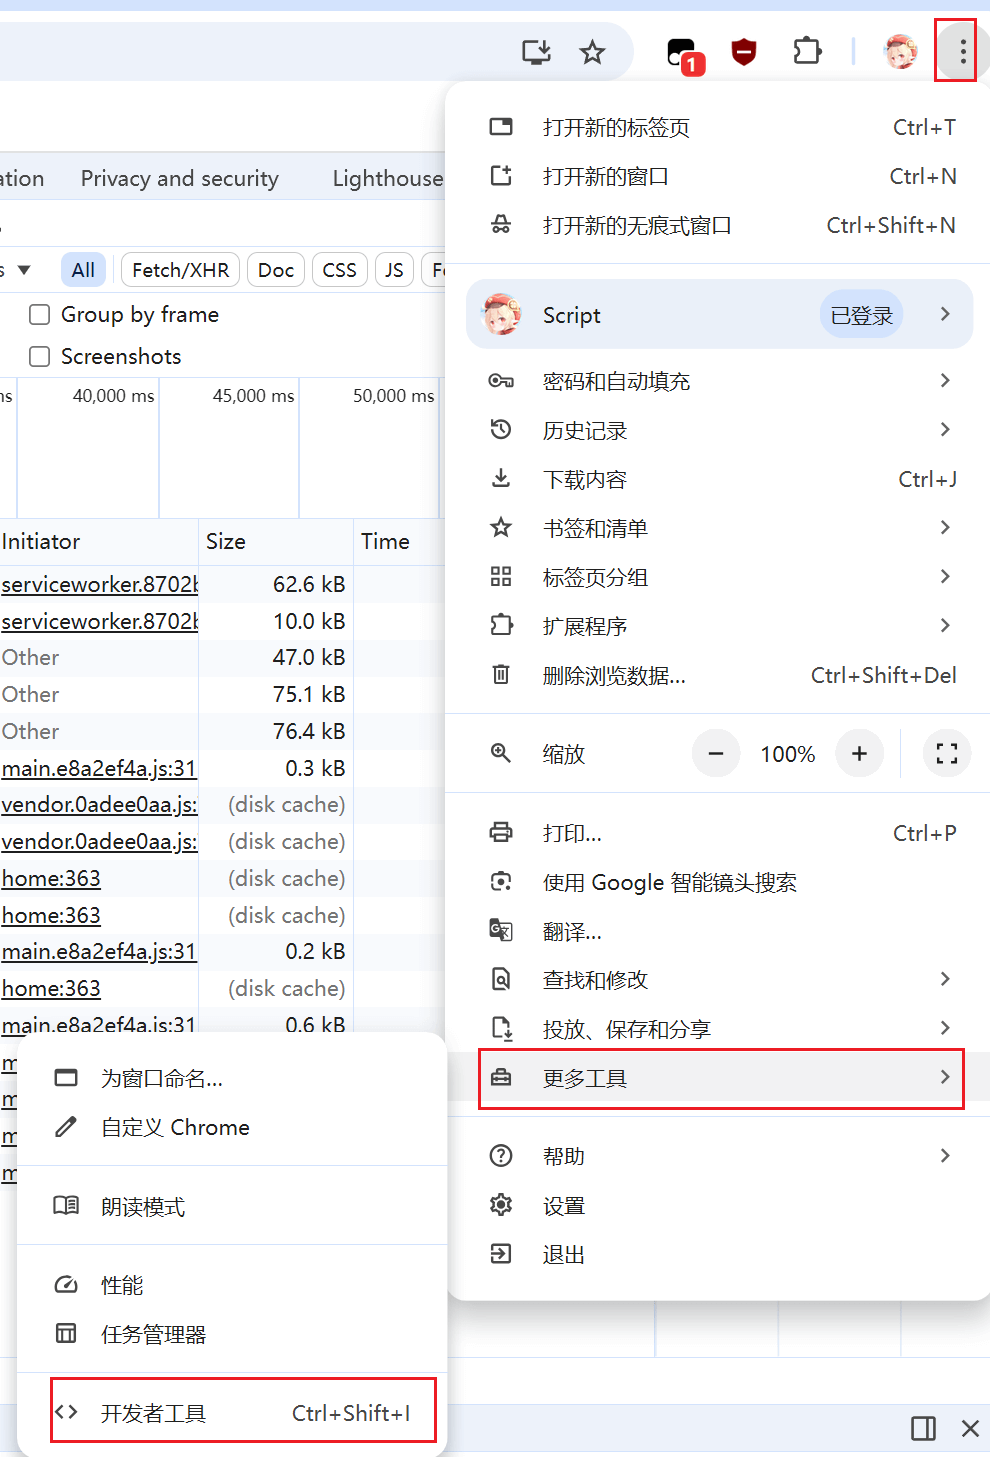The width and height of the screenshot is (990, 1457).
Task: Enter fullscreen mode using zoom row icon
Action: (946, 754)
